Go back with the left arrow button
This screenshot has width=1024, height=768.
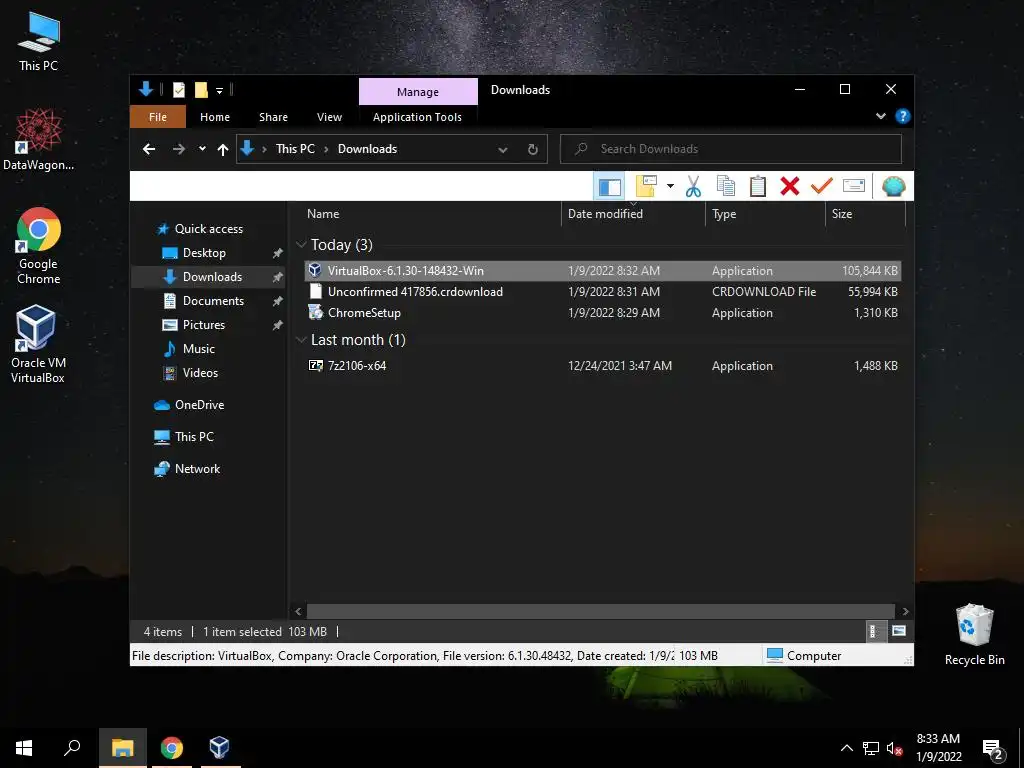(149, 150)
